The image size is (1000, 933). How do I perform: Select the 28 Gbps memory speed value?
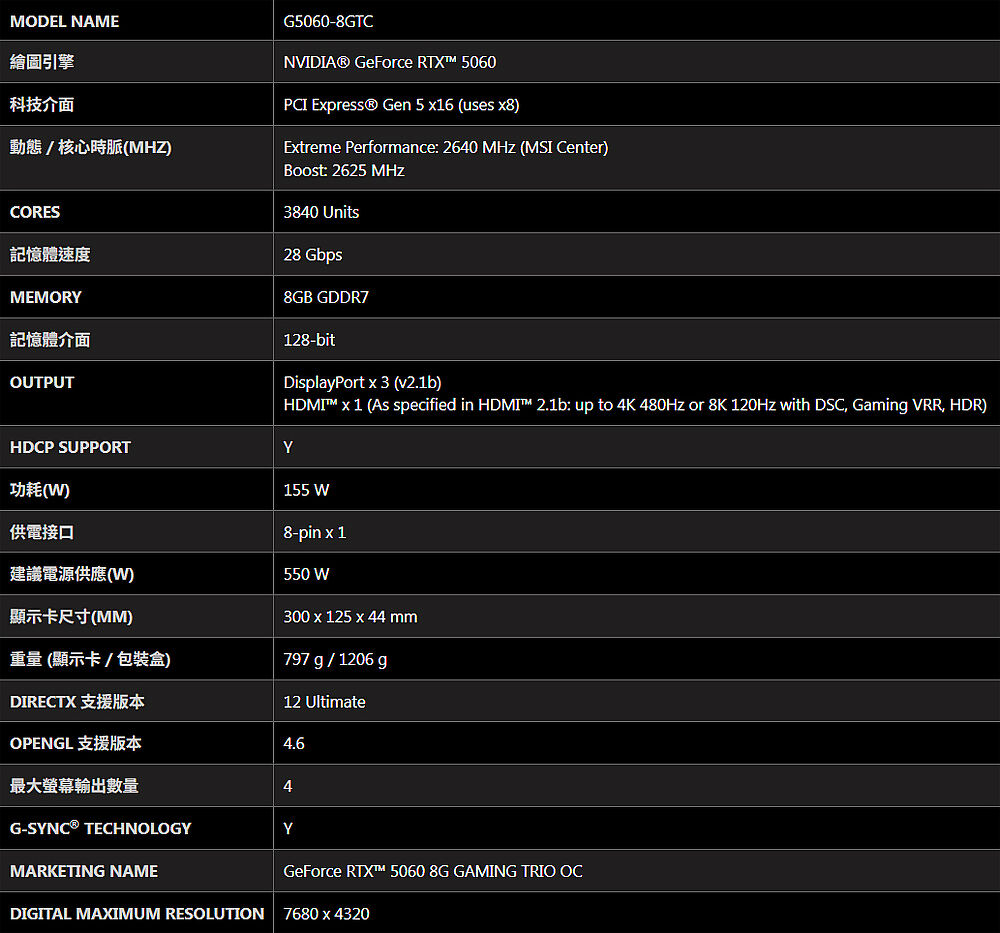[x=312, y=254]
